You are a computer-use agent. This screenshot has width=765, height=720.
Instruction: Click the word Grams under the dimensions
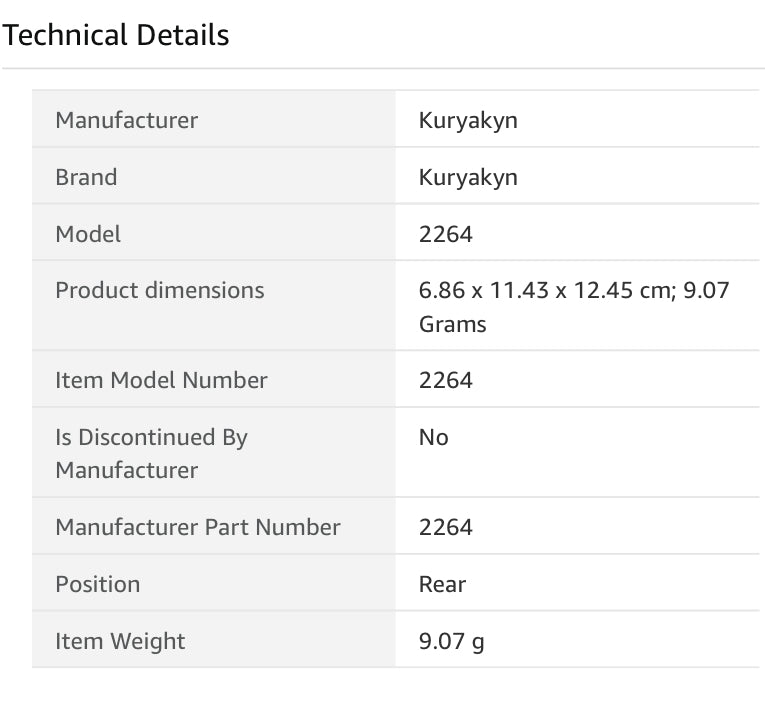tap(453, 324)
